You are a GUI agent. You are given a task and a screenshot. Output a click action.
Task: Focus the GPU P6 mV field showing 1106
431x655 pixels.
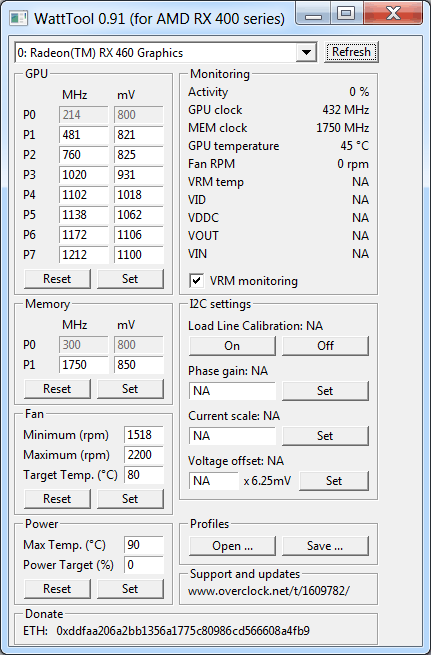click(138, 235)
